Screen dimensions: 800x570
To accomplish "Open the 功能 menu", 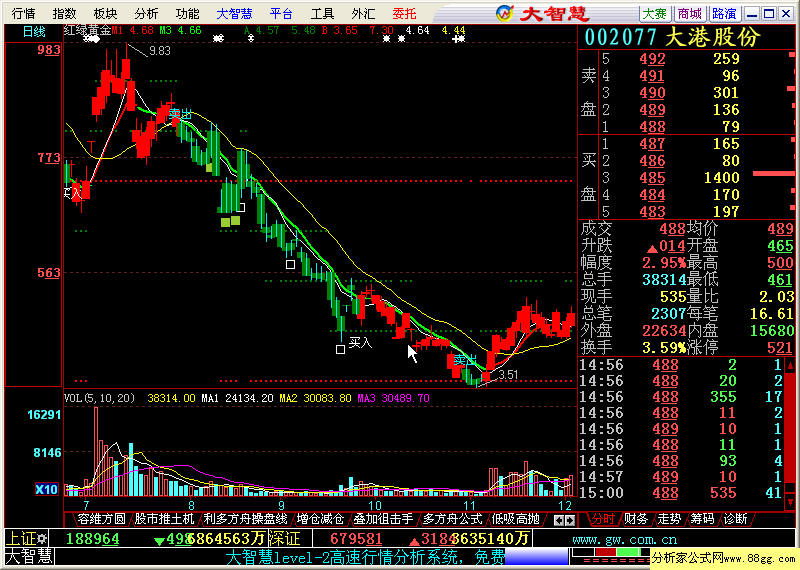I will (187, 13).
